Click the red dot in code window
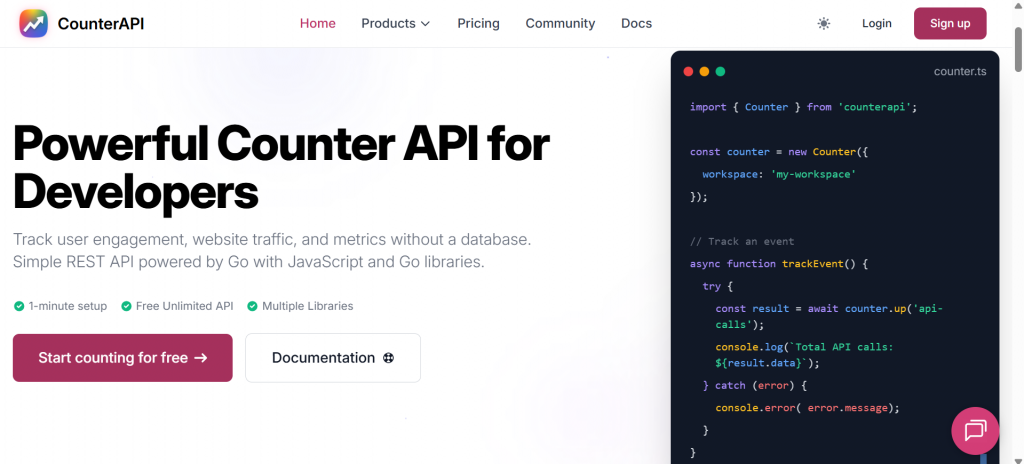The width and height of the screenshot is (1024, 464). pyautogui.click(x=688, y=72)
